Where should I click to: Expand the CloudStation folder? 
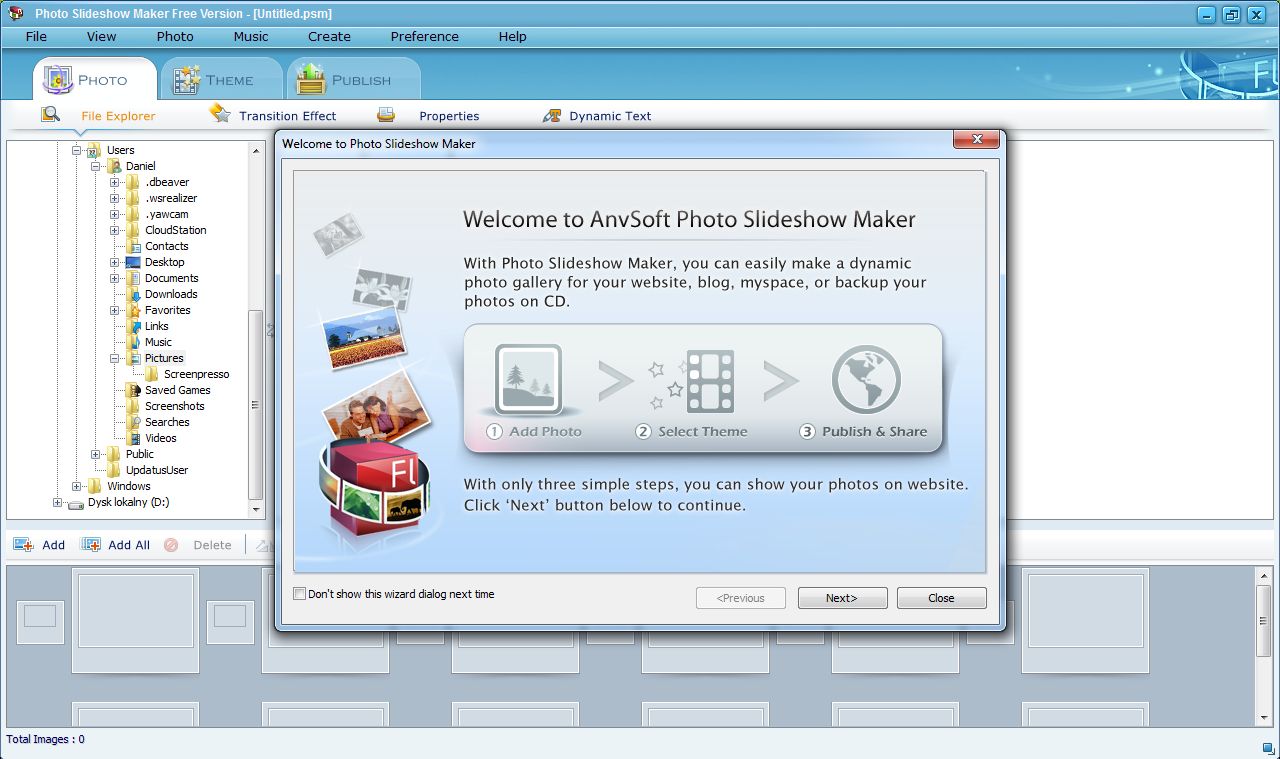115,230
